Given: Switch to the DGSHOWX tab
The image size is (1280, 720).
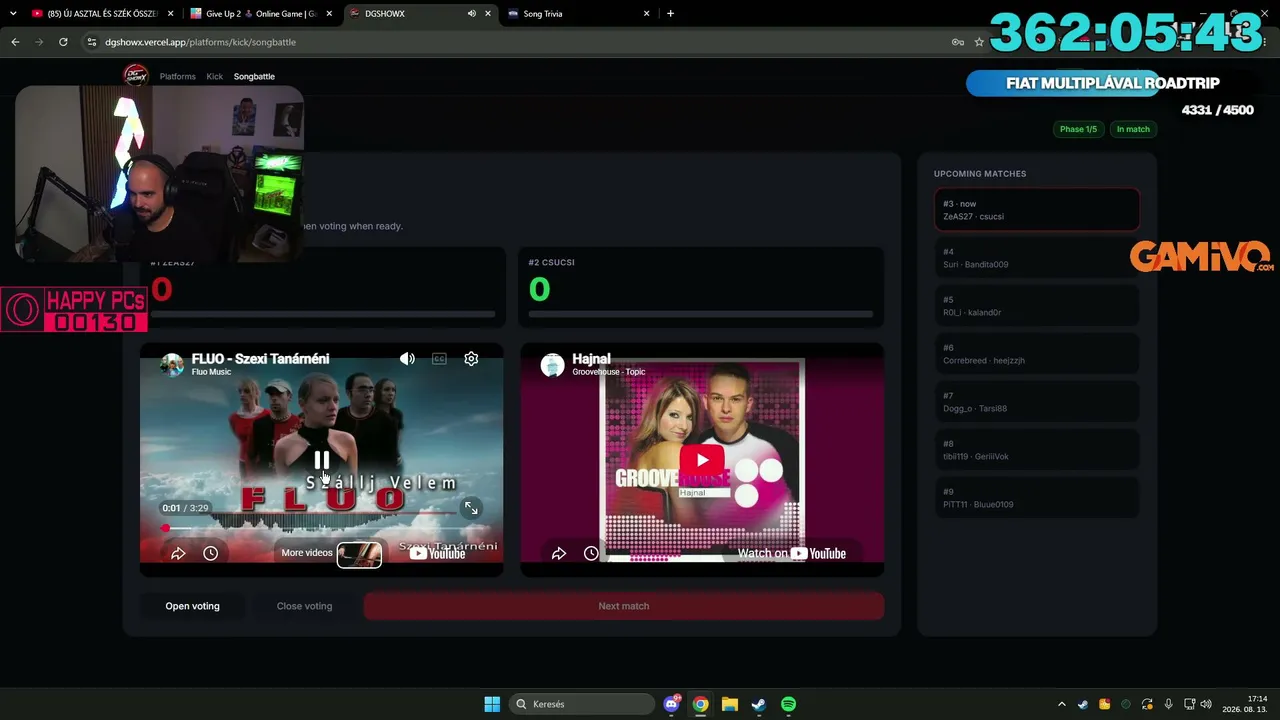Looking at the screenshot, I should (420, 14).
